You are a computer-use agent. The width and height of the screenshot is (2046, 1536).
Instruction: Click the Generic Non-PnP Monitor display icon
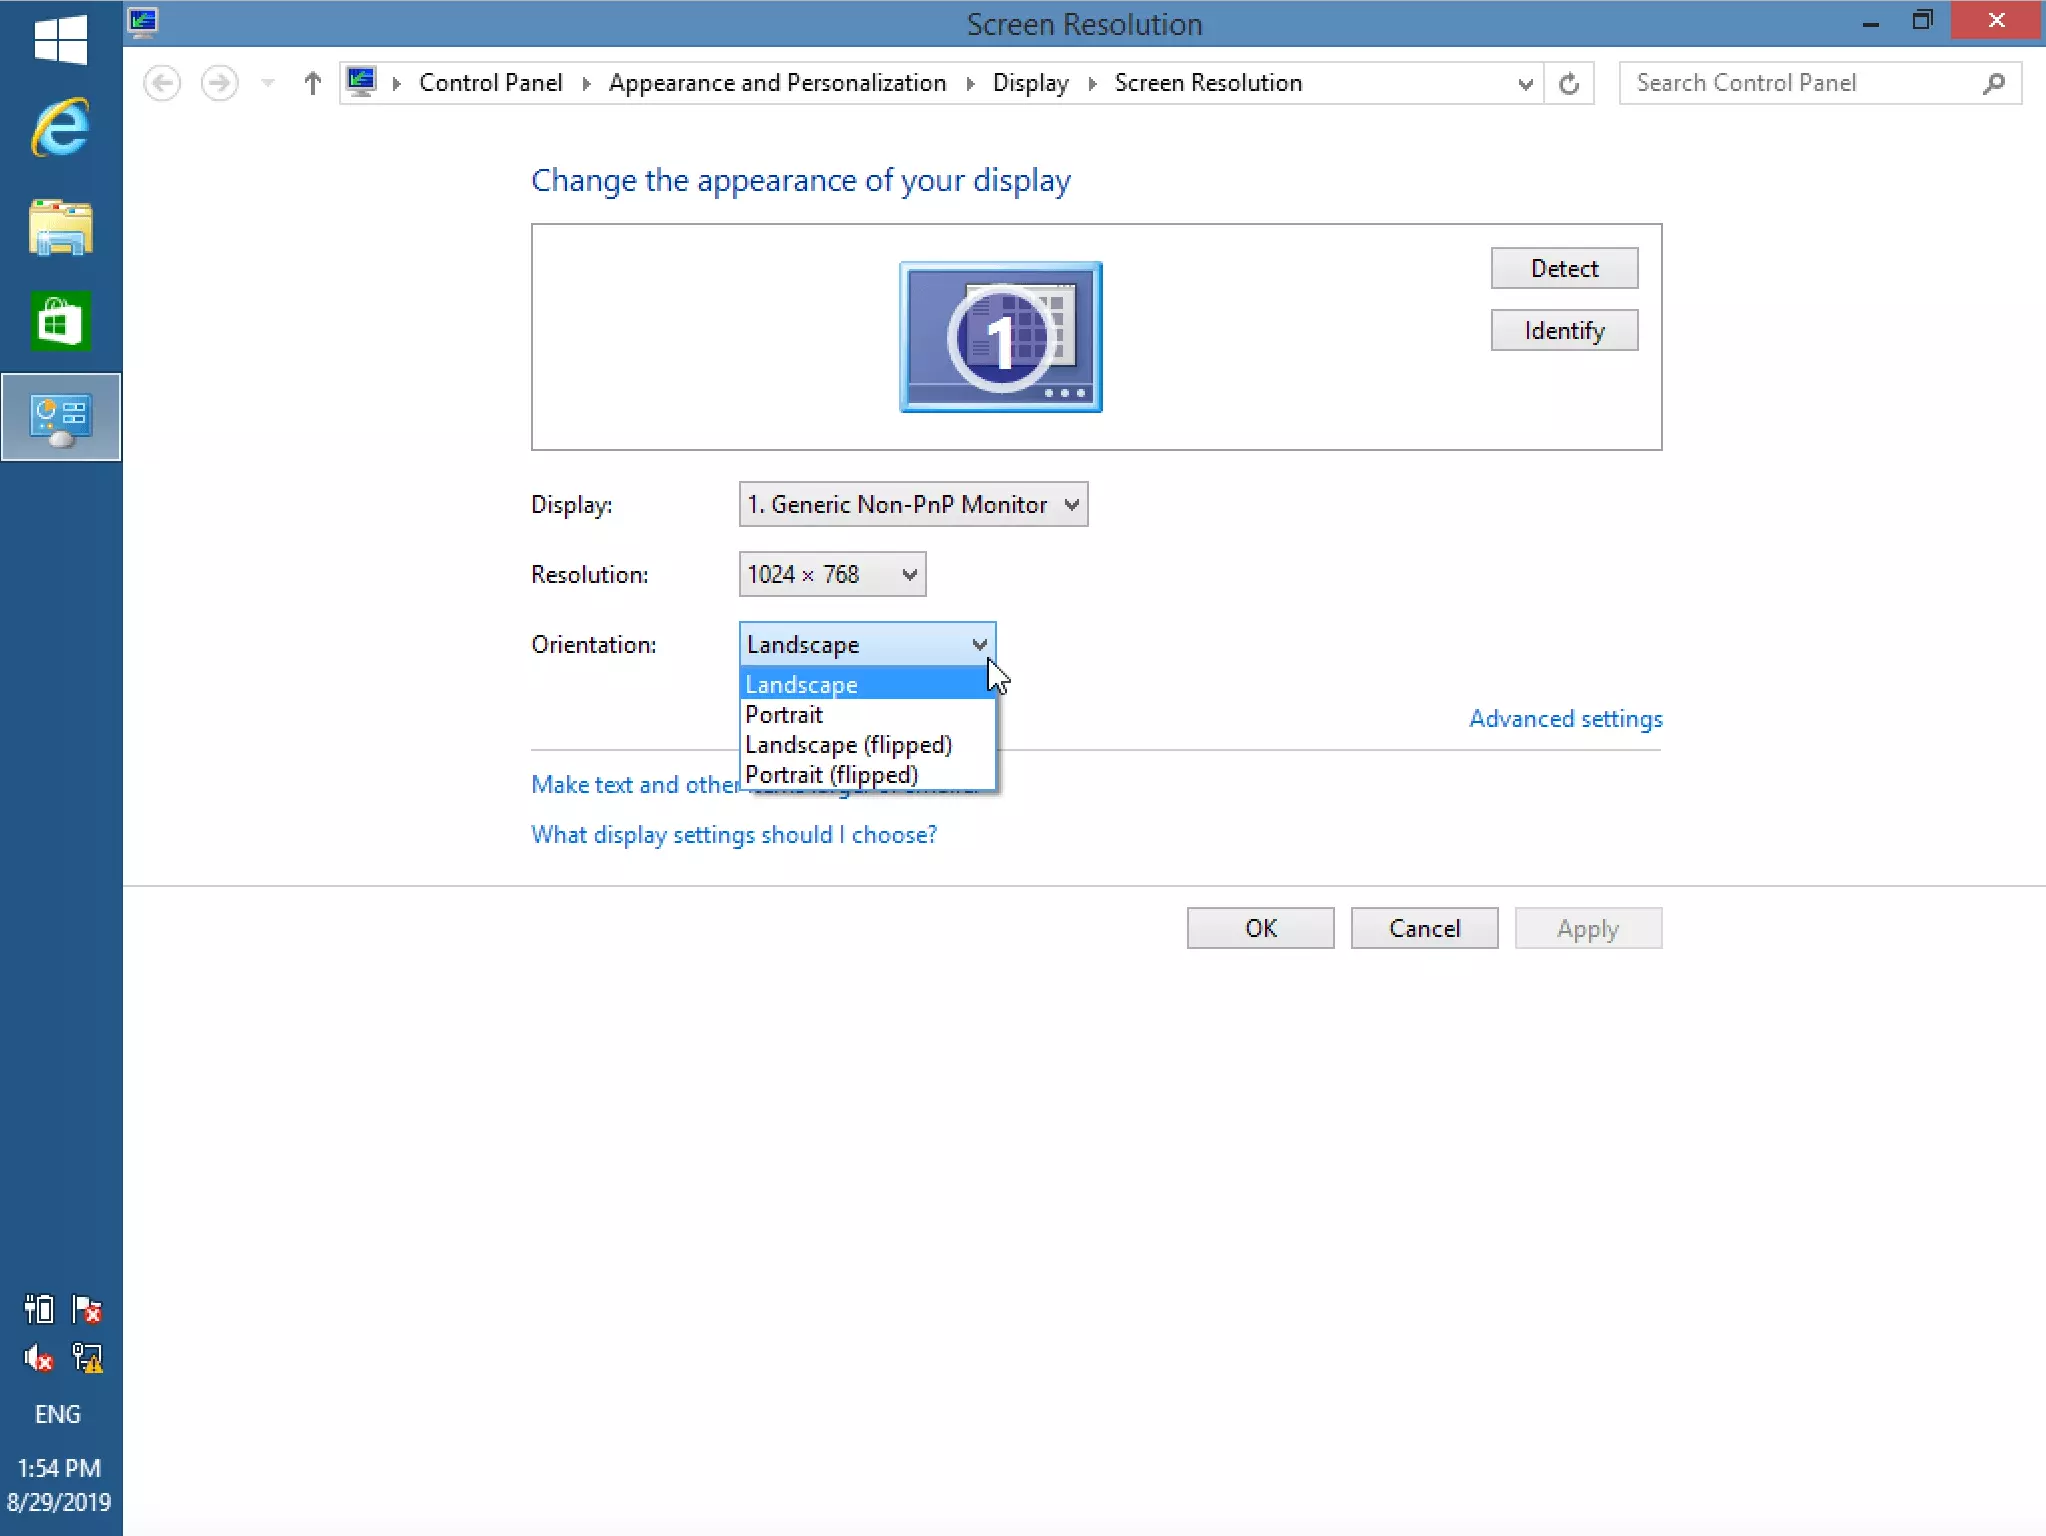(1000, 336)
